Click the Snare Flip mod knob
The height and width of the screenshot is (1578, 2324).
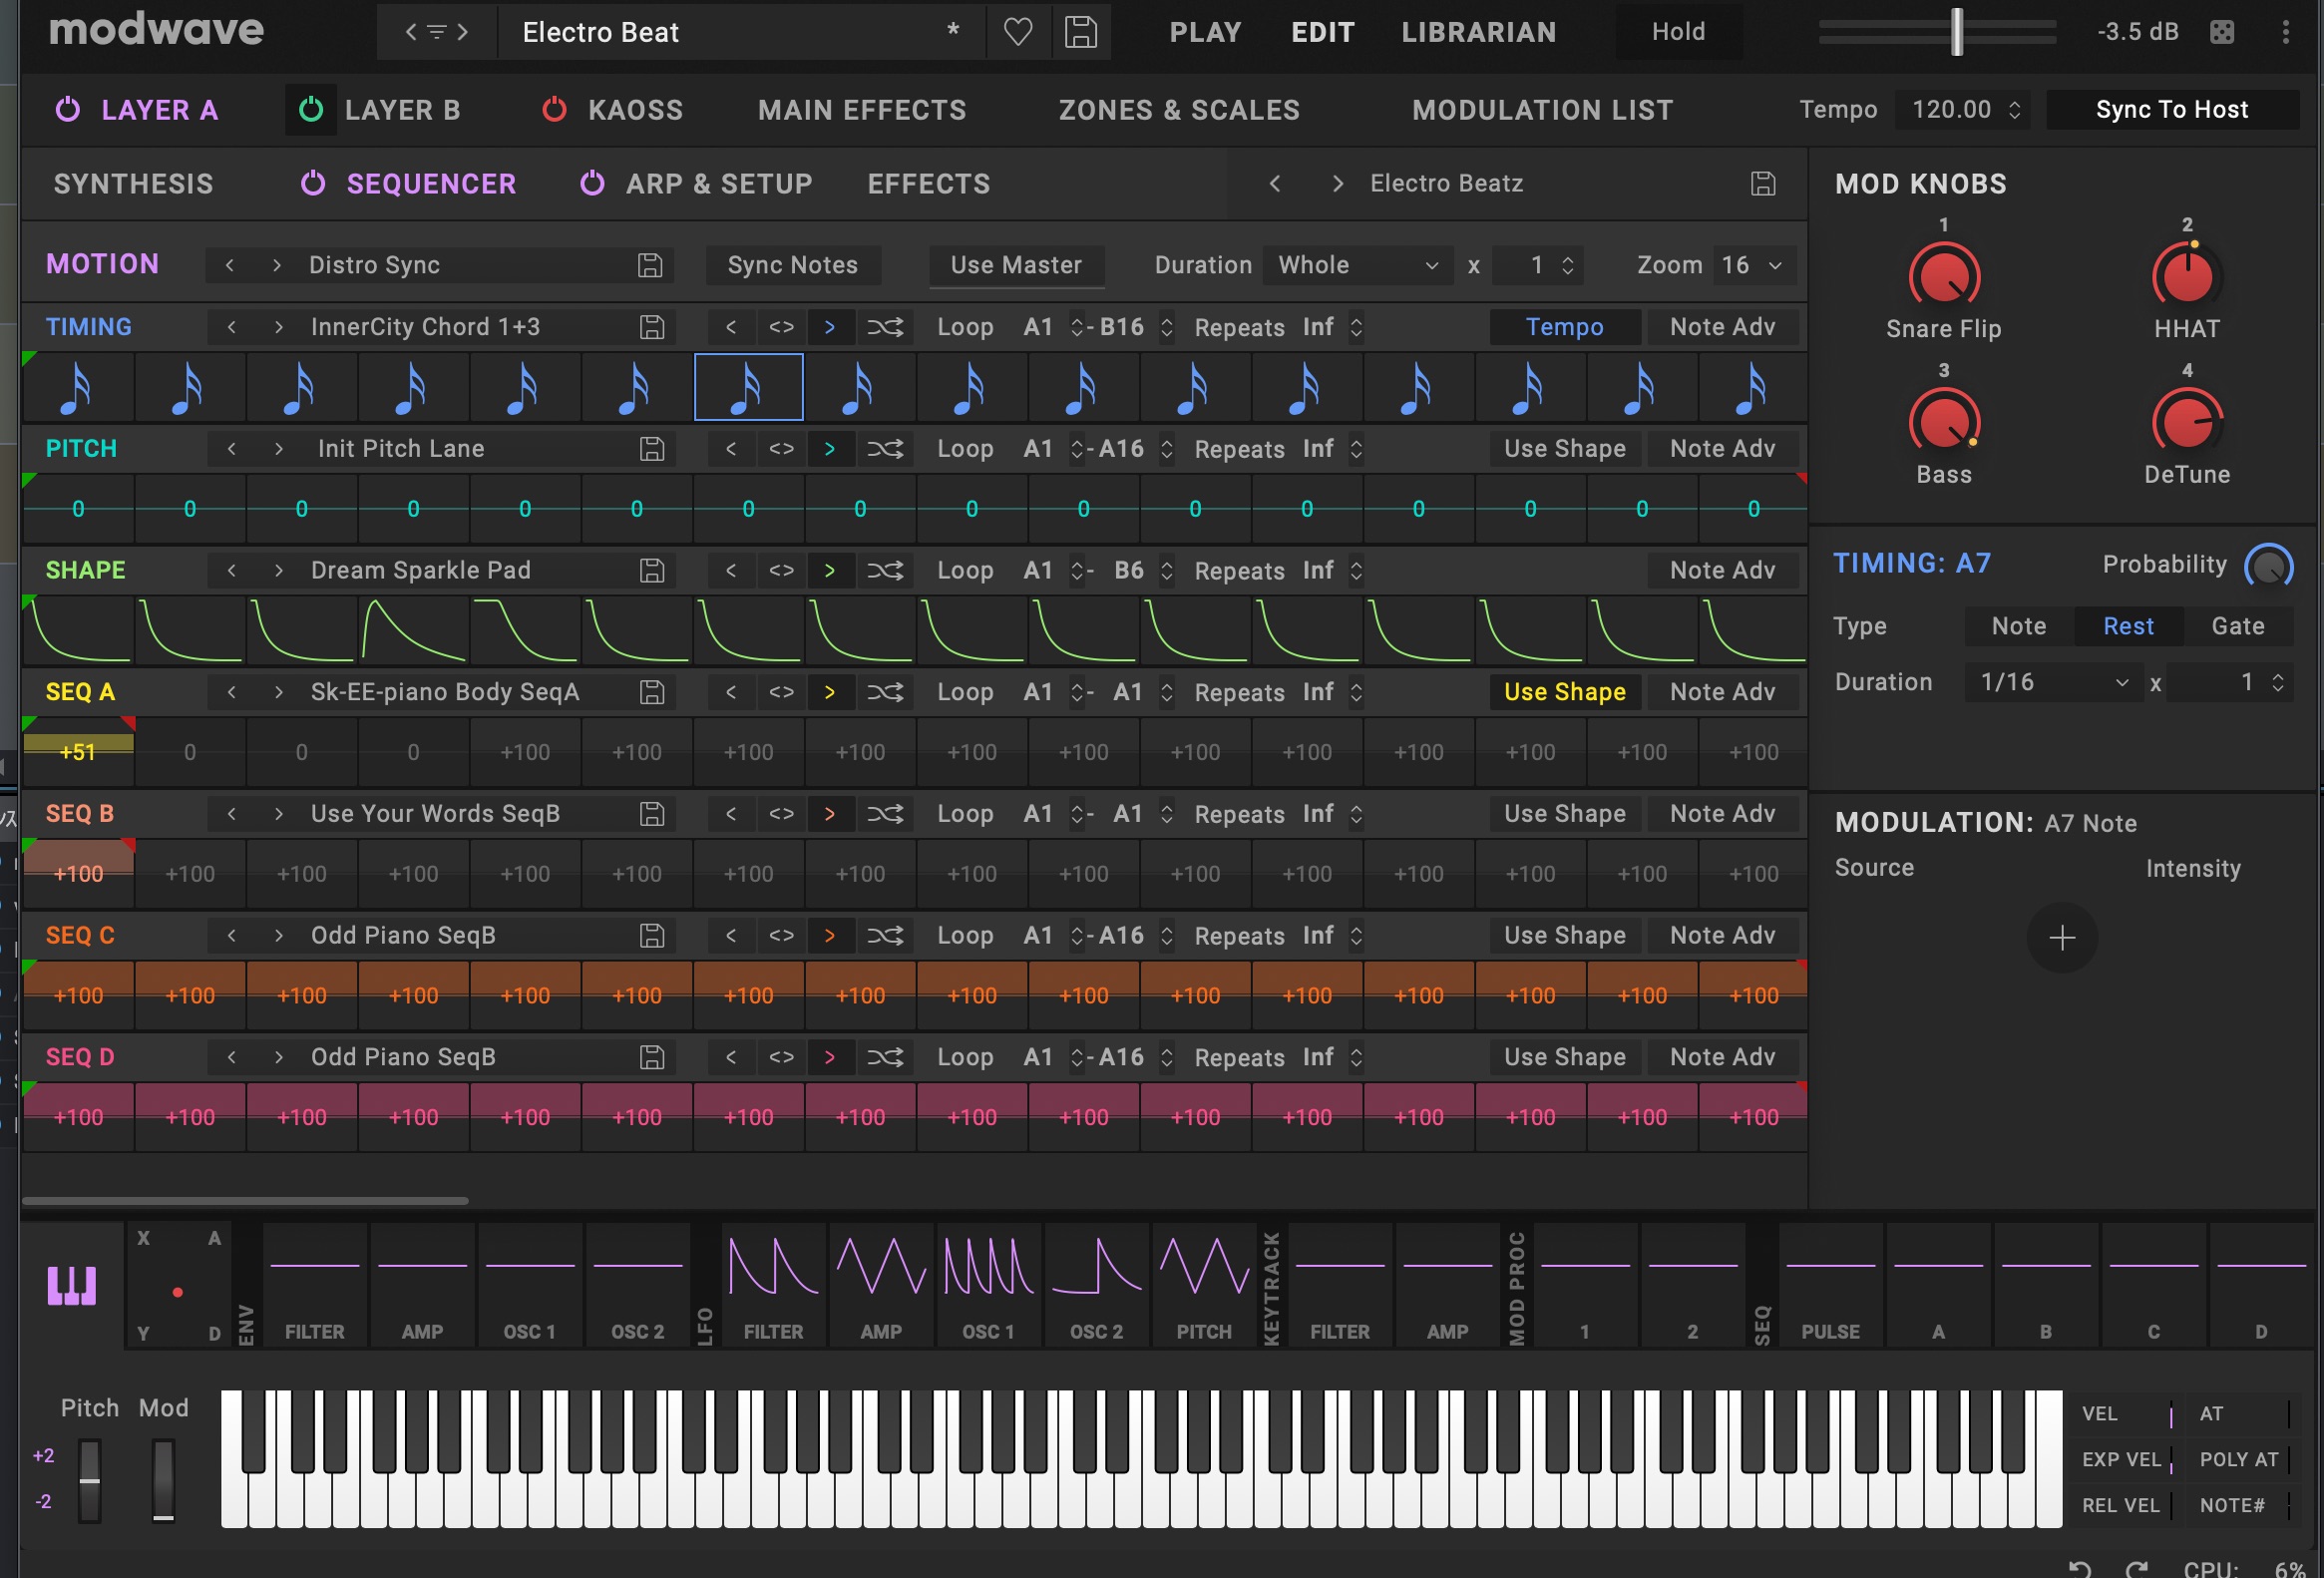point(1943,278)
